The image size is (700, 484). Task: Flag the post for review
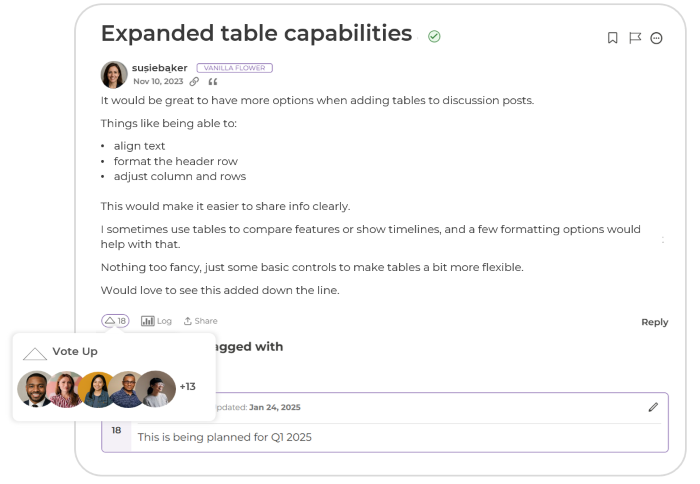coord(635,38)
